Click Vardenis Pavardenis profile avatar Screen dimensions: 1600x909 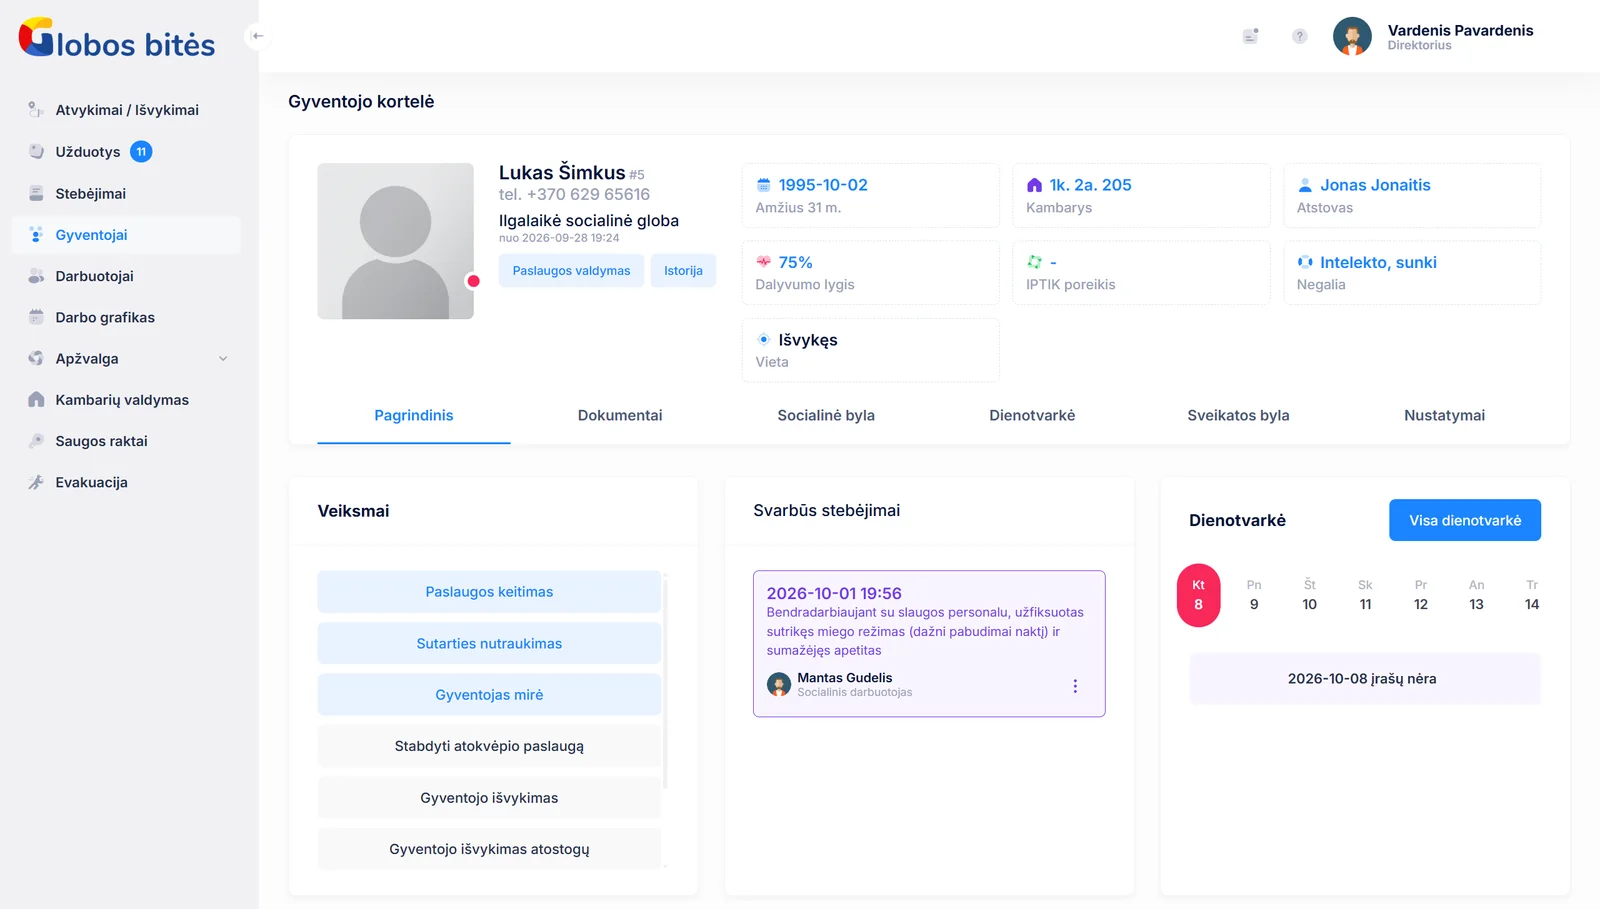(x=1352, y=37)
